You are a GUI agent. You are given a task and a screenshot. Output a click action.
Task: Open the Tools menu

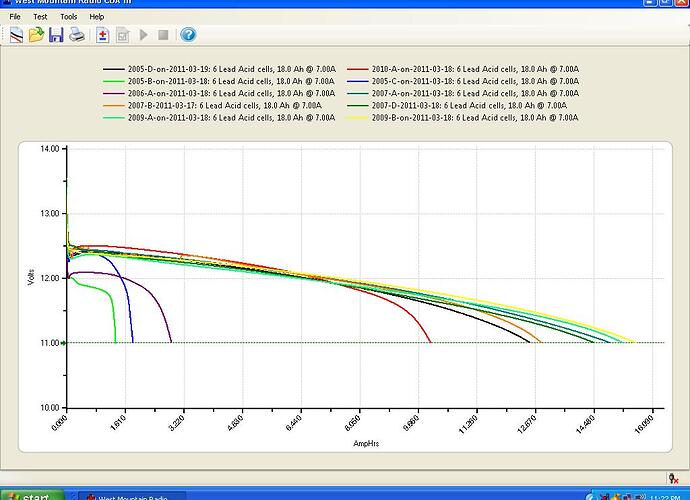pyautogui.click(x=69, y=17)
